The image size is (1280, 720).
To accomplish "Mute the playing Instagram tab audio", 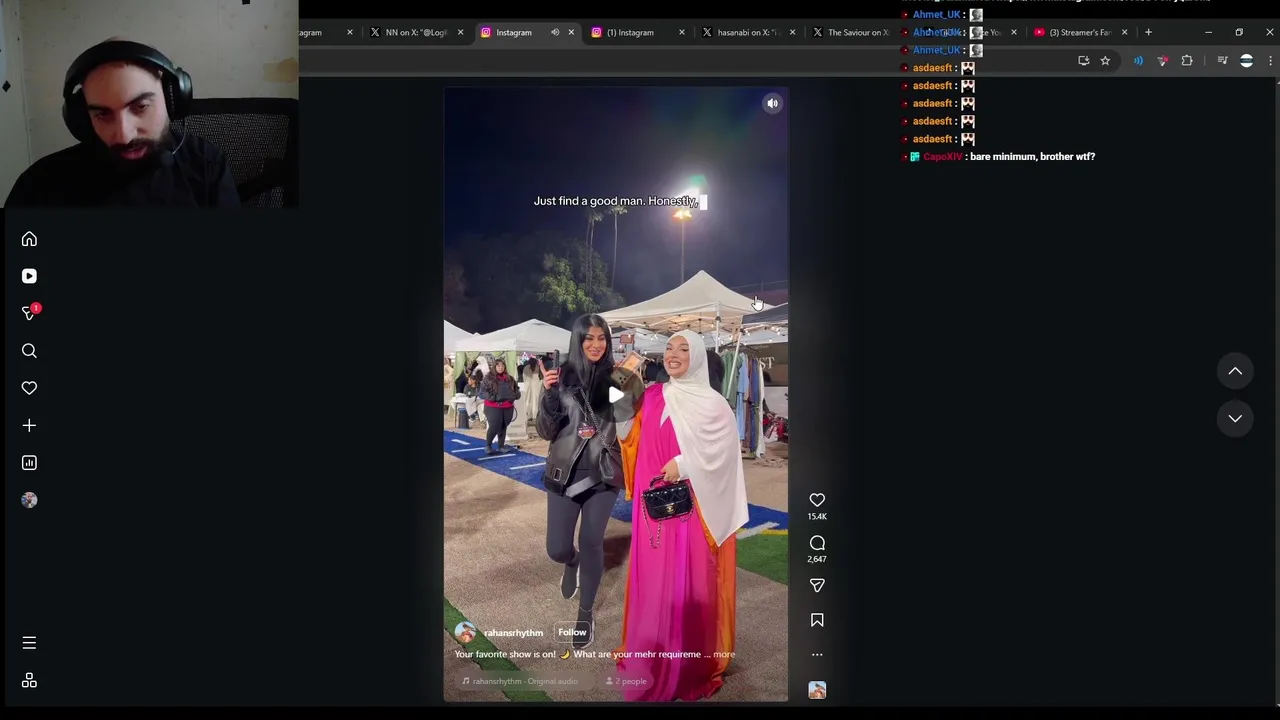I will 555,32.
